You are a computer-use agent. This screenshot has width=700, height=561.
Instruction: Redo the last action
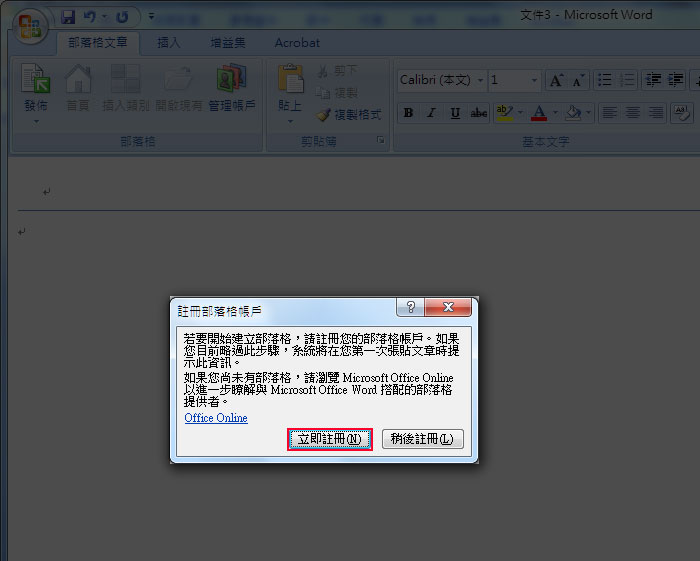click(122, 17)
